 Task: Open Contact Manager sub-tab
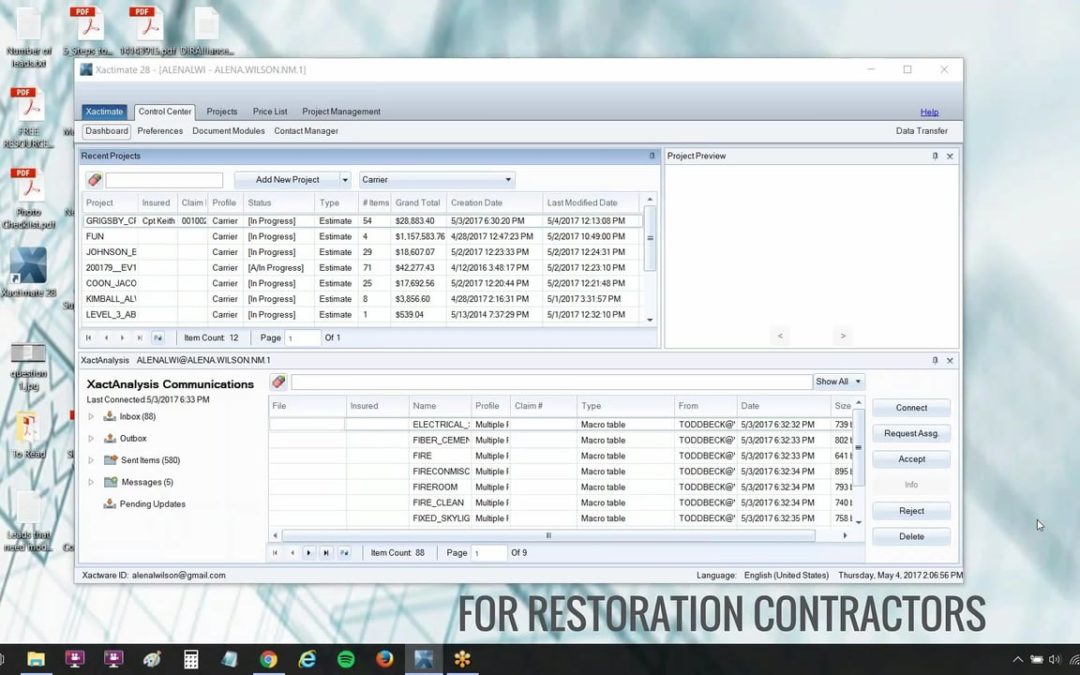click(x=306, y=131)
